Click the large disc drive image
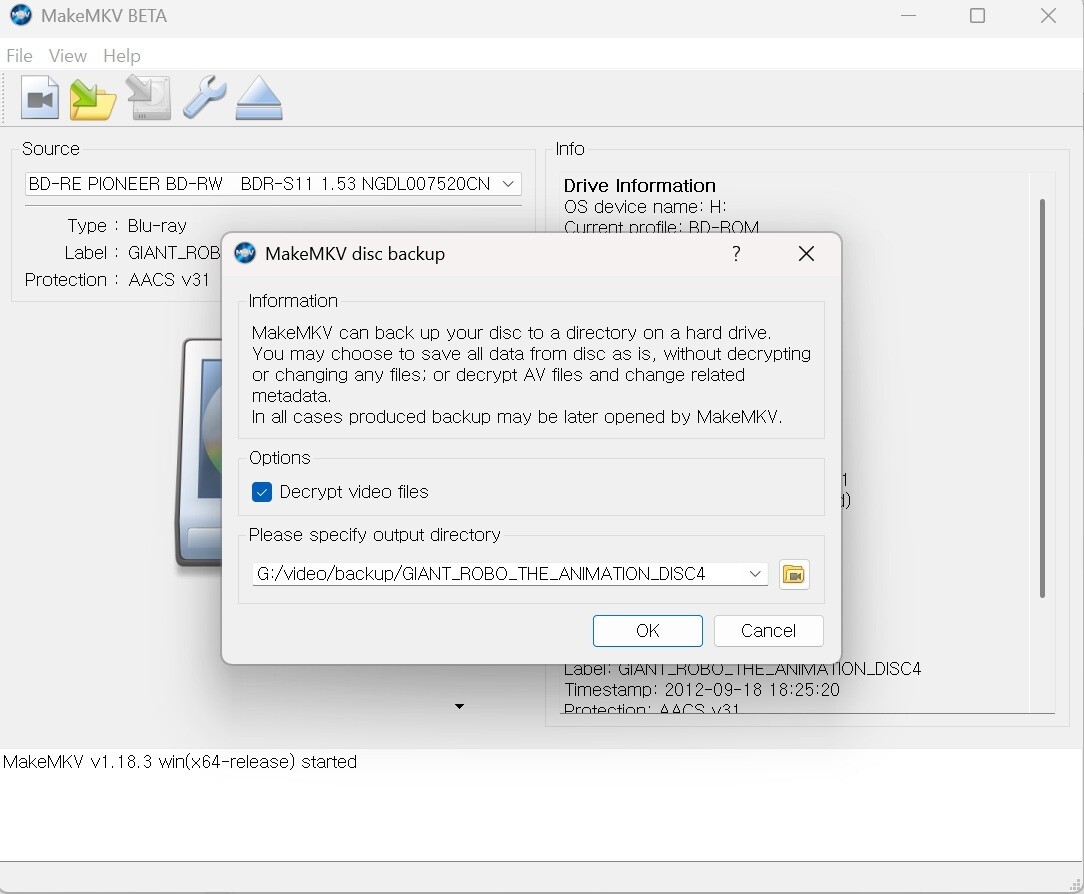The height and width of the screenshot is (894, 1084). coord(200,453)
